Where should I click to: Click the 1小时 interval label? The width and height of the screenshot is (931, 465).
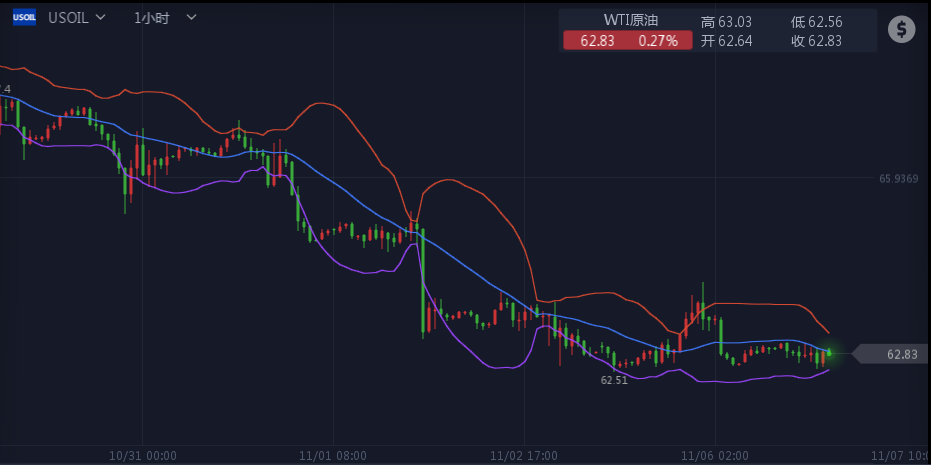pyautogui.click(x=151, y=18)
